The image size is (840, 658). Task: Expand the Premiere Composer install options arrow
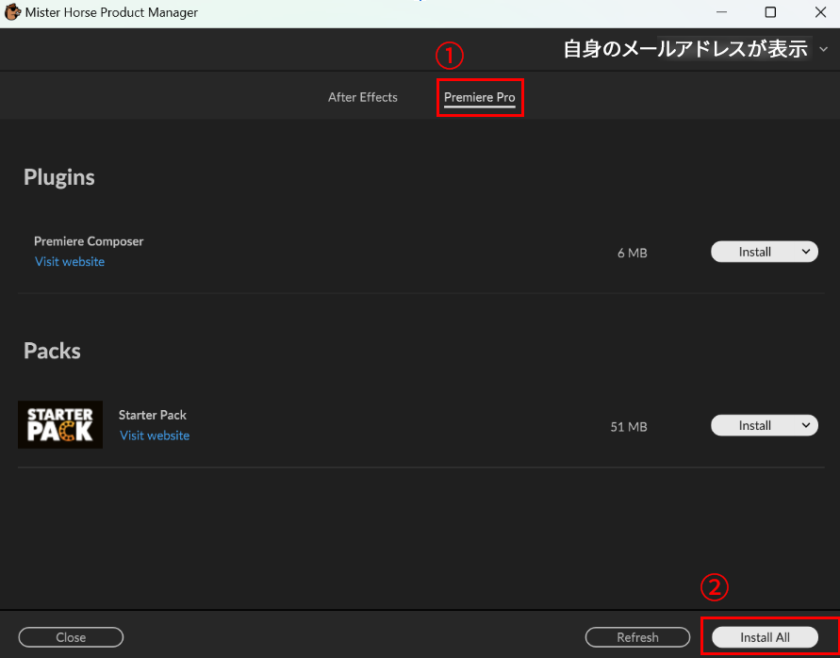pyautogui.click(x=806, y=252)
